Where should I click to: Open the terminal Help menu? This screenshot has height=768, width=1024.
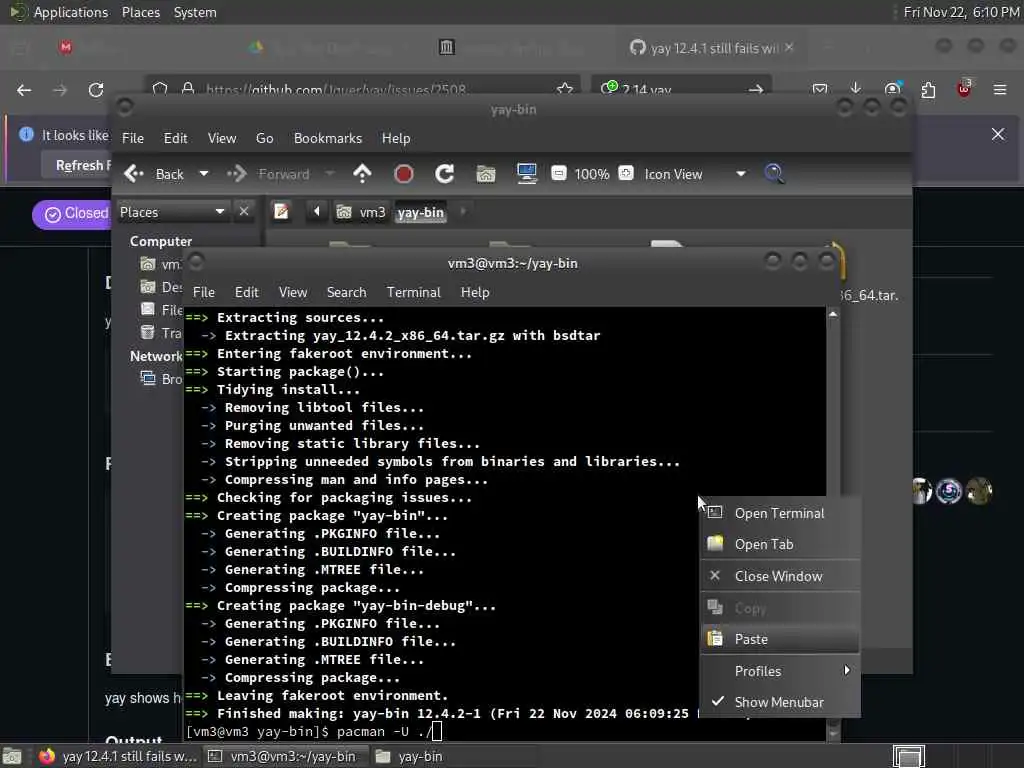475,293
